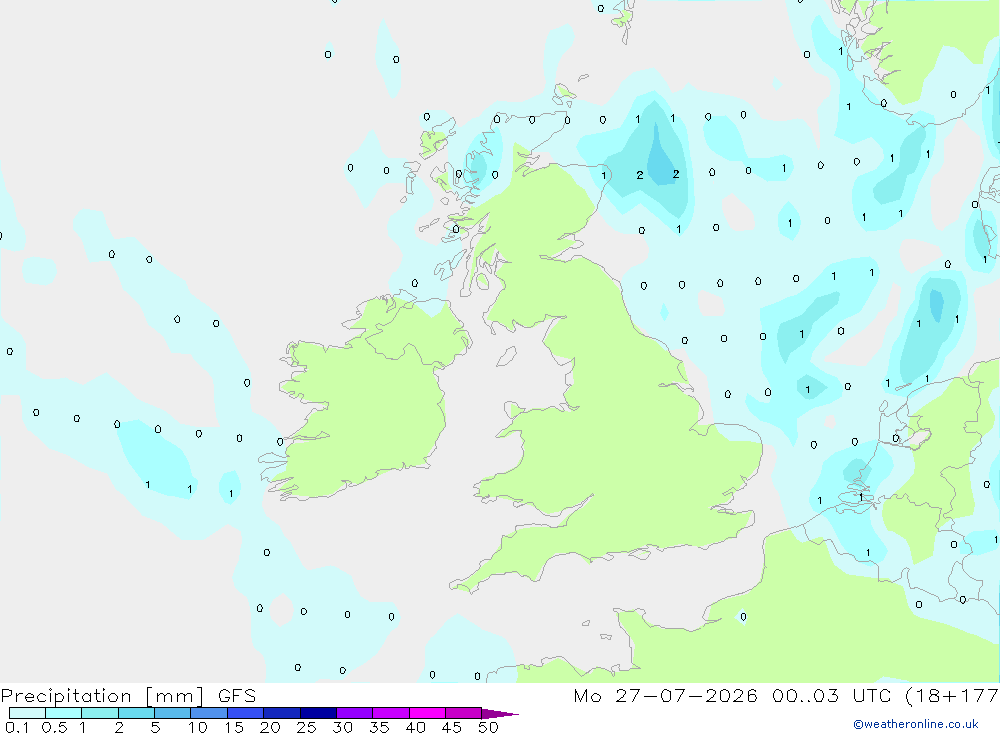
Task: Click the lightest 0.1–0.5 mm legend swatch
Action: coord(27,713)
